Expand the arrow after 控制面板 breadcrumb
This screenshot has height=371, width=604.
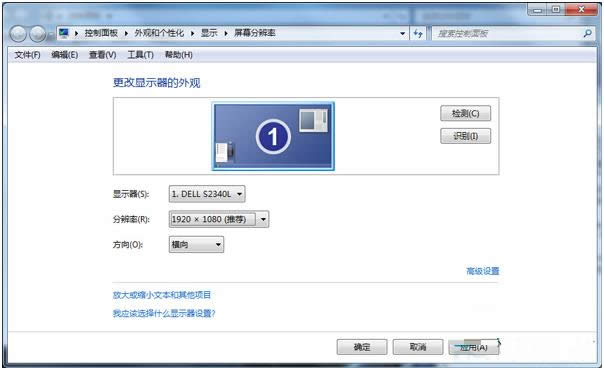point(126,34)
